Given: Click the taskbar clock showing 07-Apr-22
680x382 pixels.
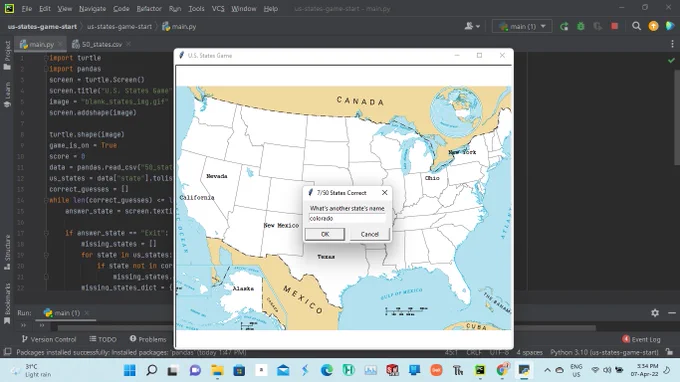Looking at the screenshot, I should point(644,370).
